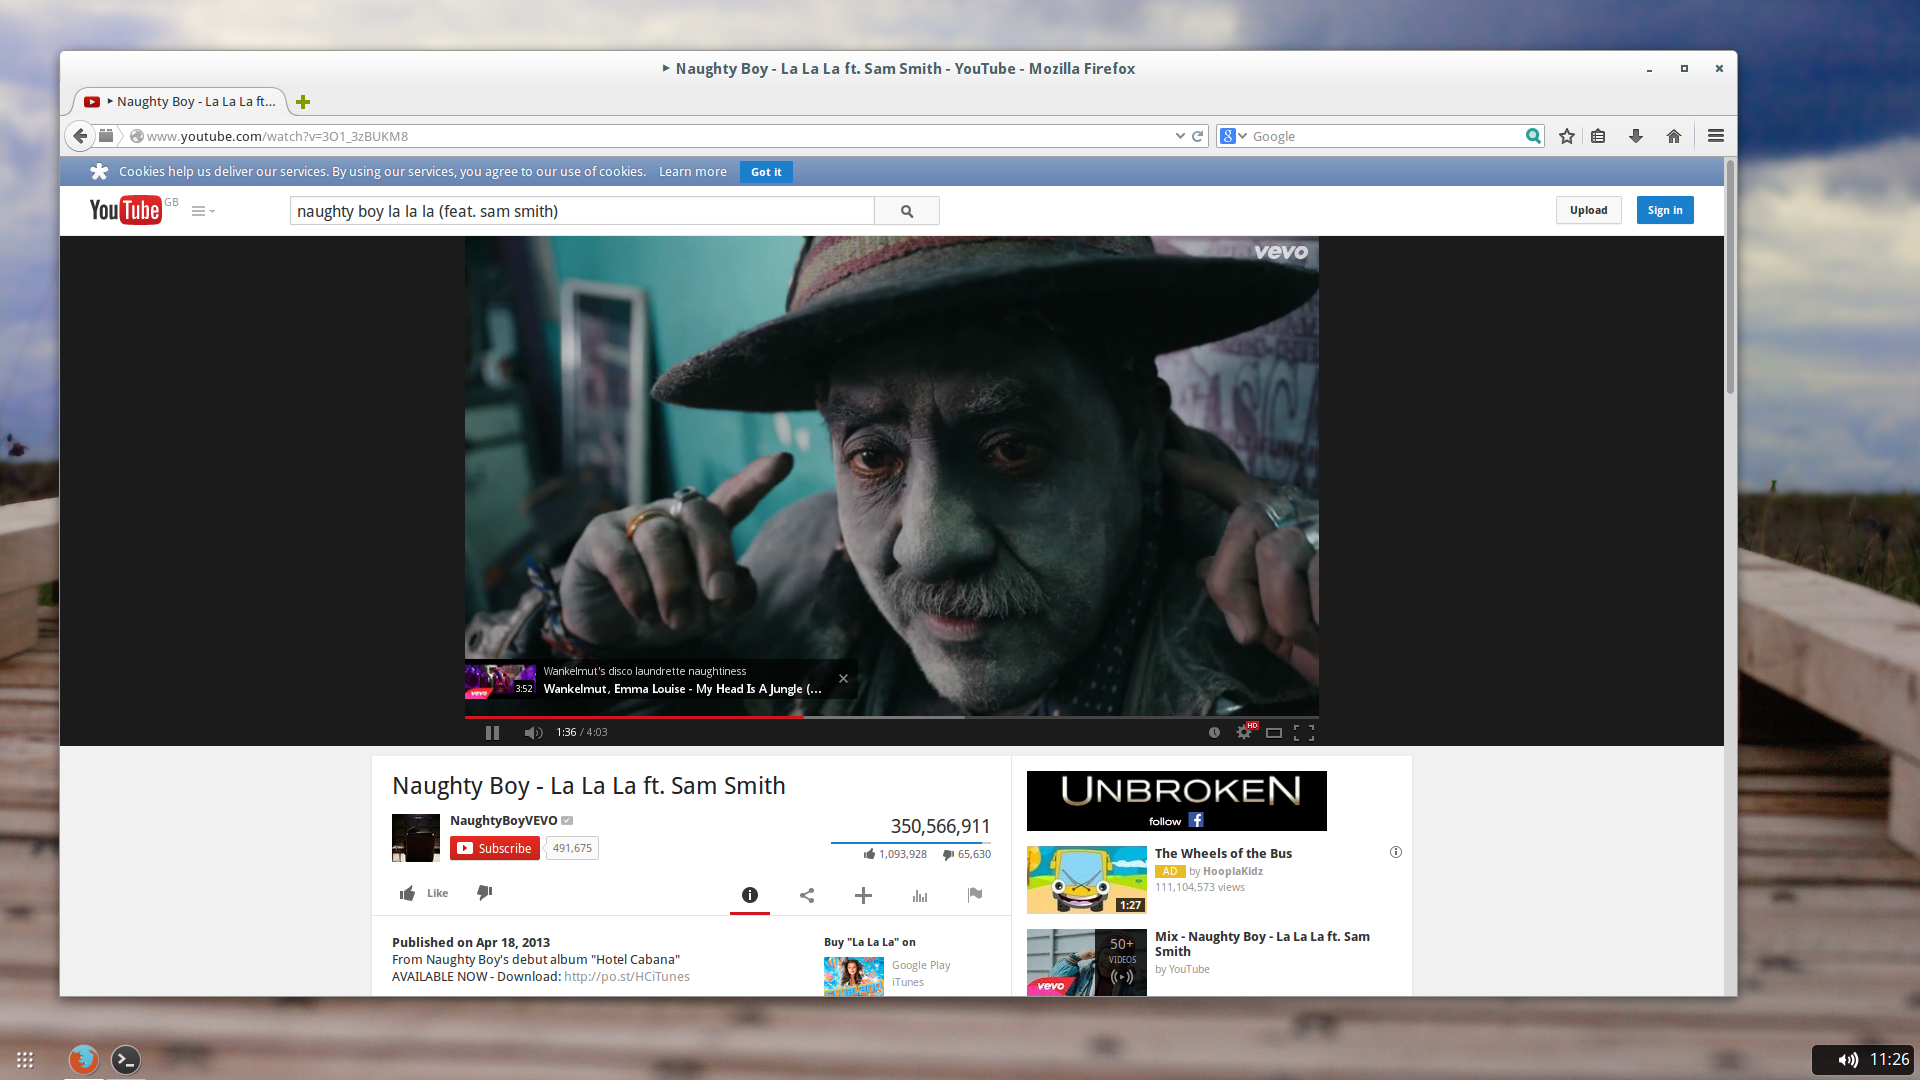Click the subscriber count 491,675
Viewport: 1920px width, 1080px height.
tap(572, 848)
